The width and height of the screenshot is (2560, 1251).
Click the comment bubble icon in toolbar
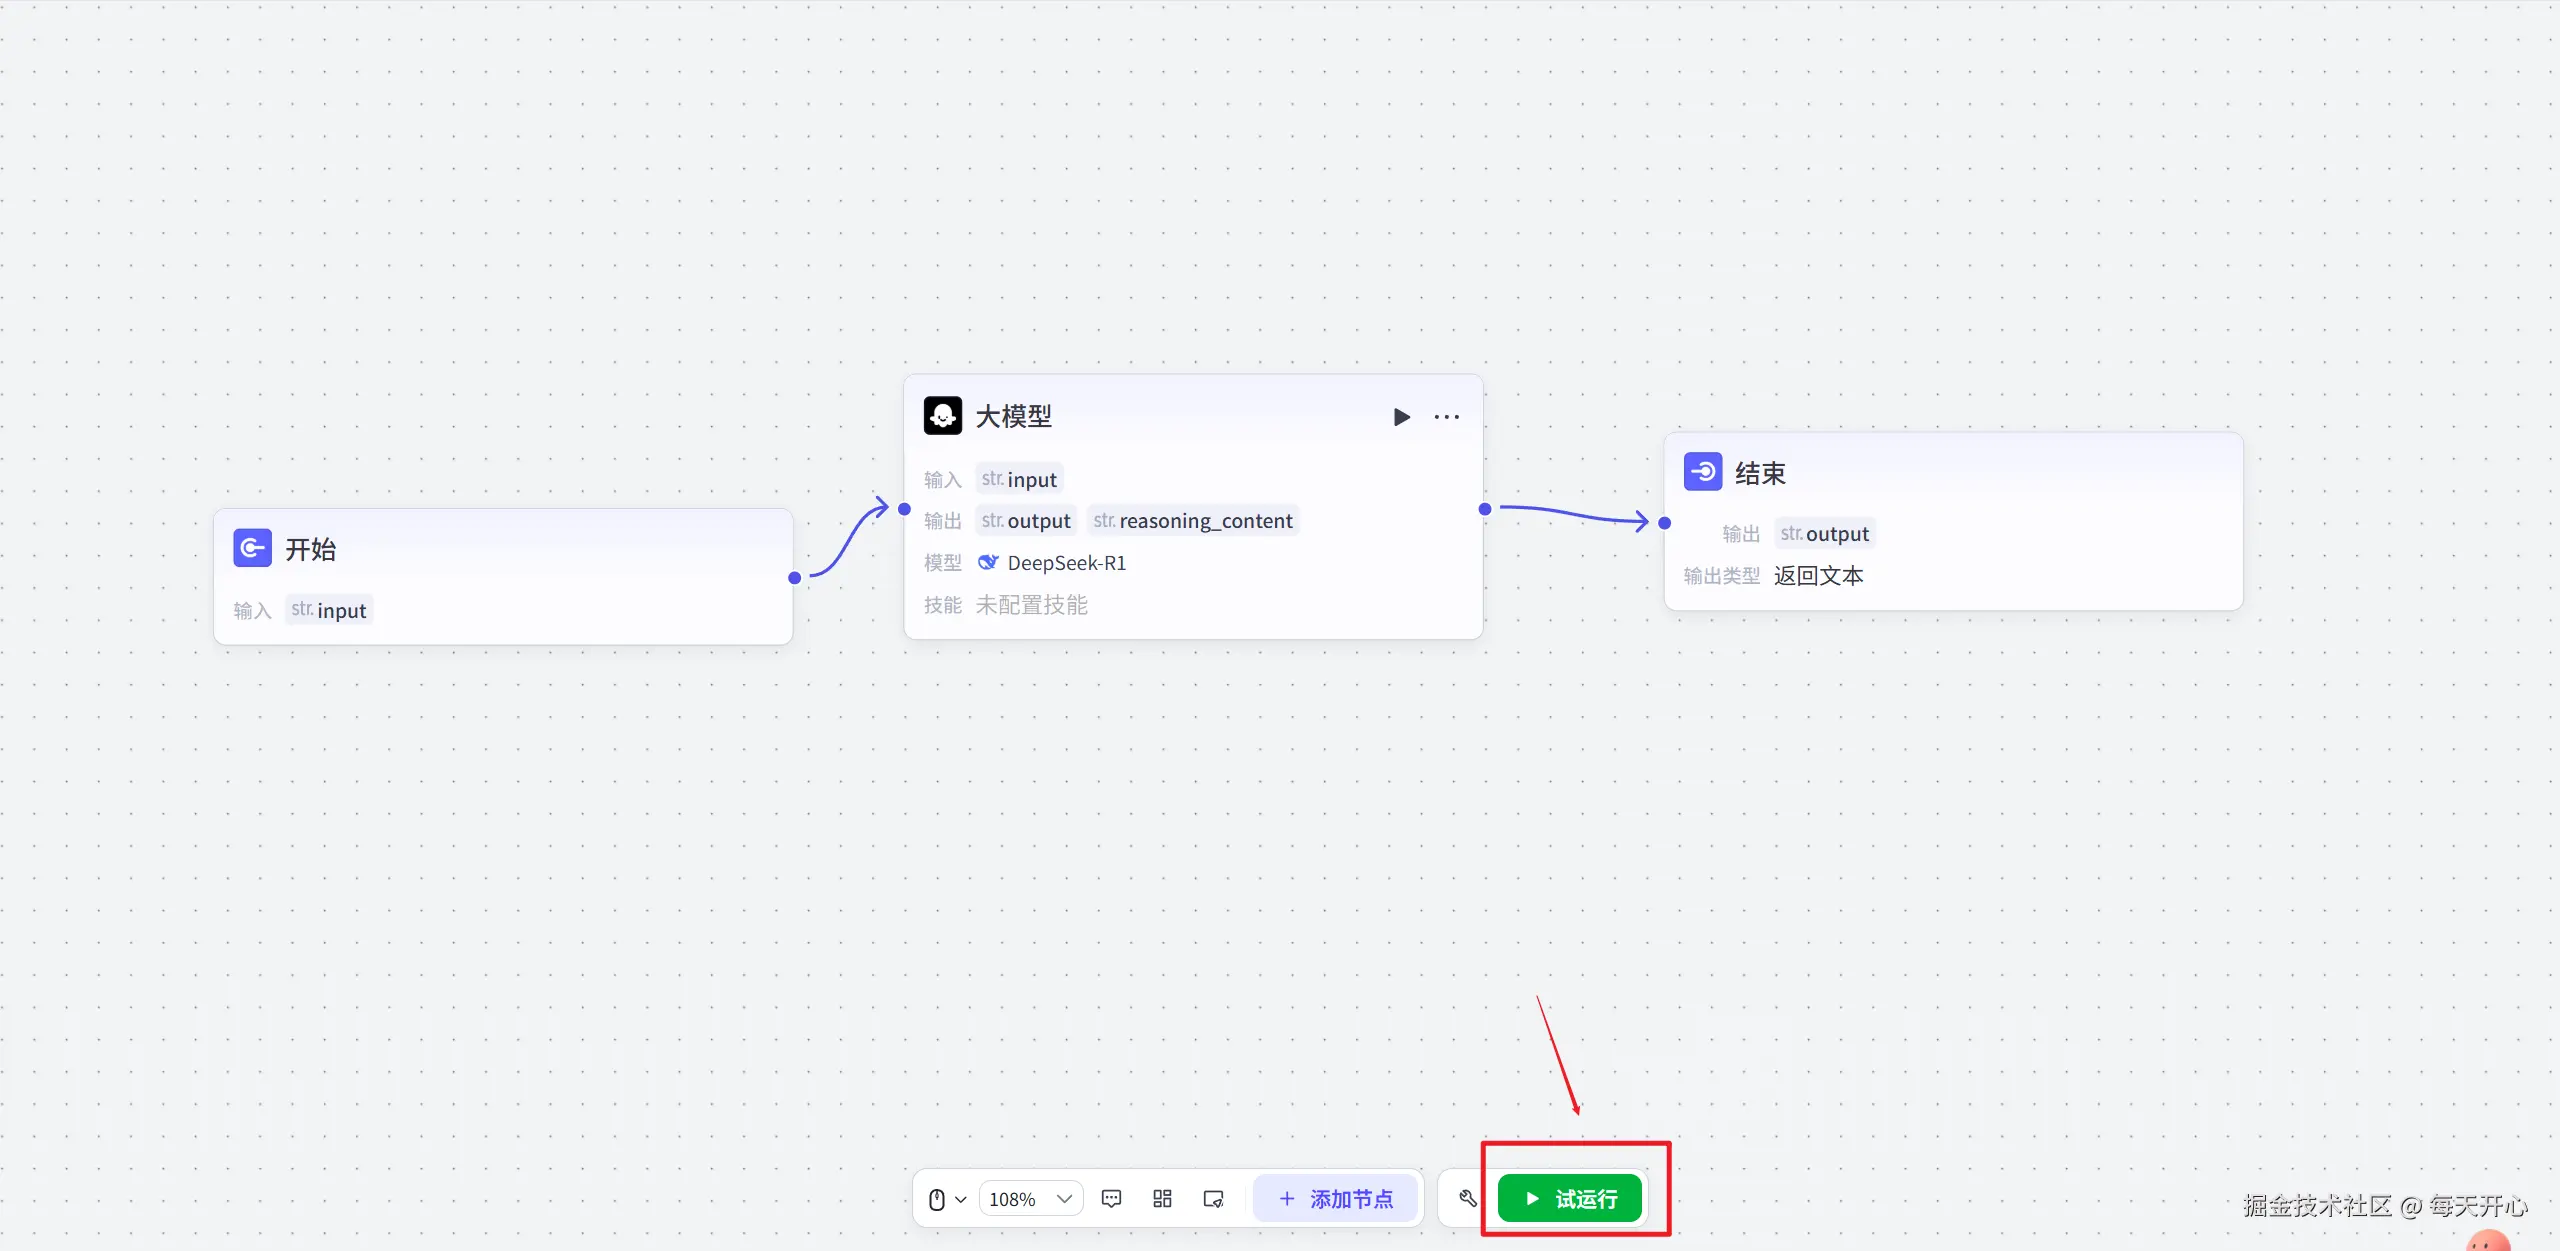[1111, 1198]
